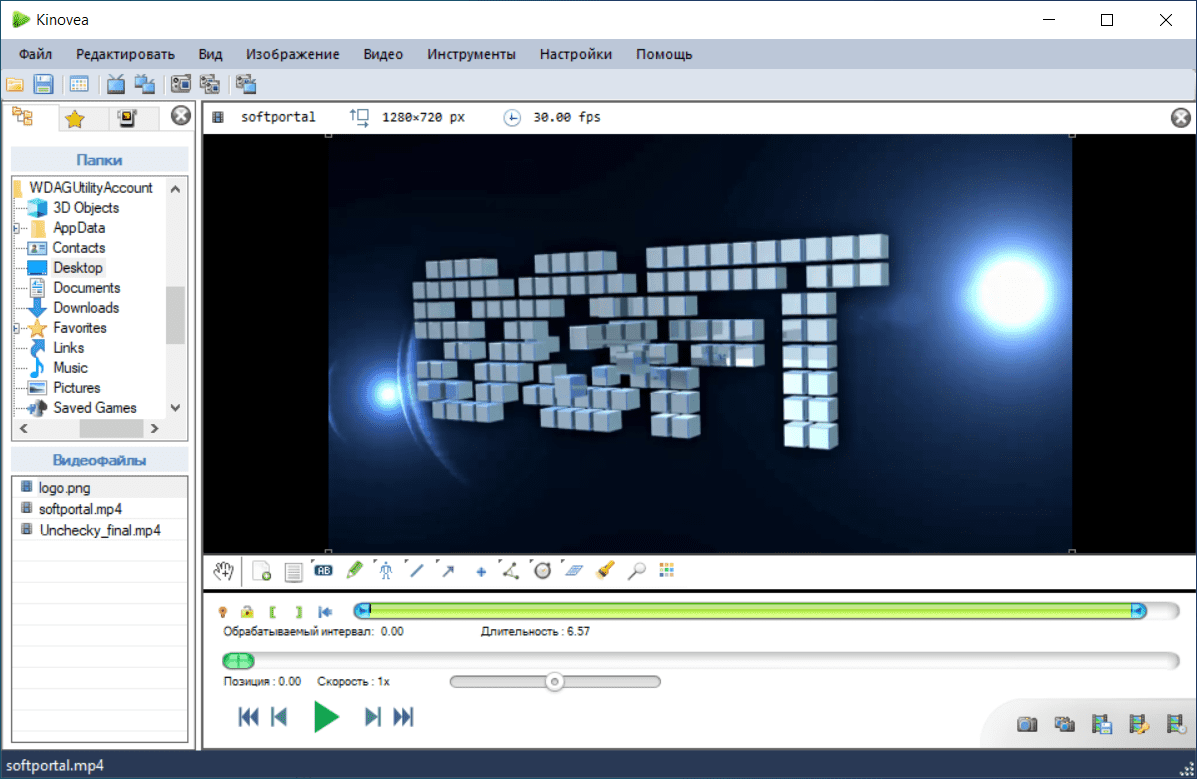Switch to two capture screens icon

coord(210,84)
